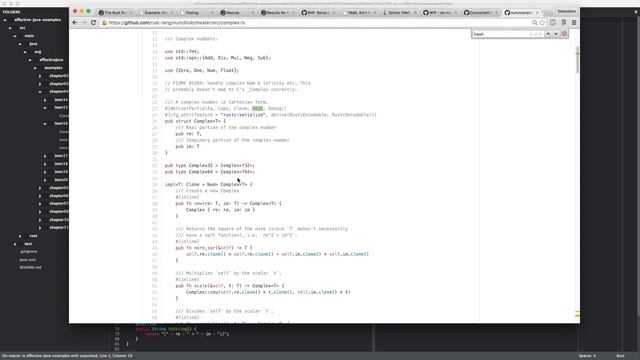The width and height of the screenshot is (640, 360).
Task: Jump to previous find result
Action: coord(548,34)
